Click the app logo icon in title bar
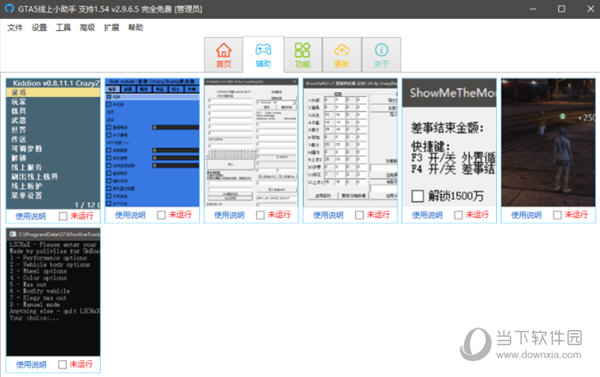Image resolution: width=600 pixels, height=377 pixels. [x=9, y=8]
